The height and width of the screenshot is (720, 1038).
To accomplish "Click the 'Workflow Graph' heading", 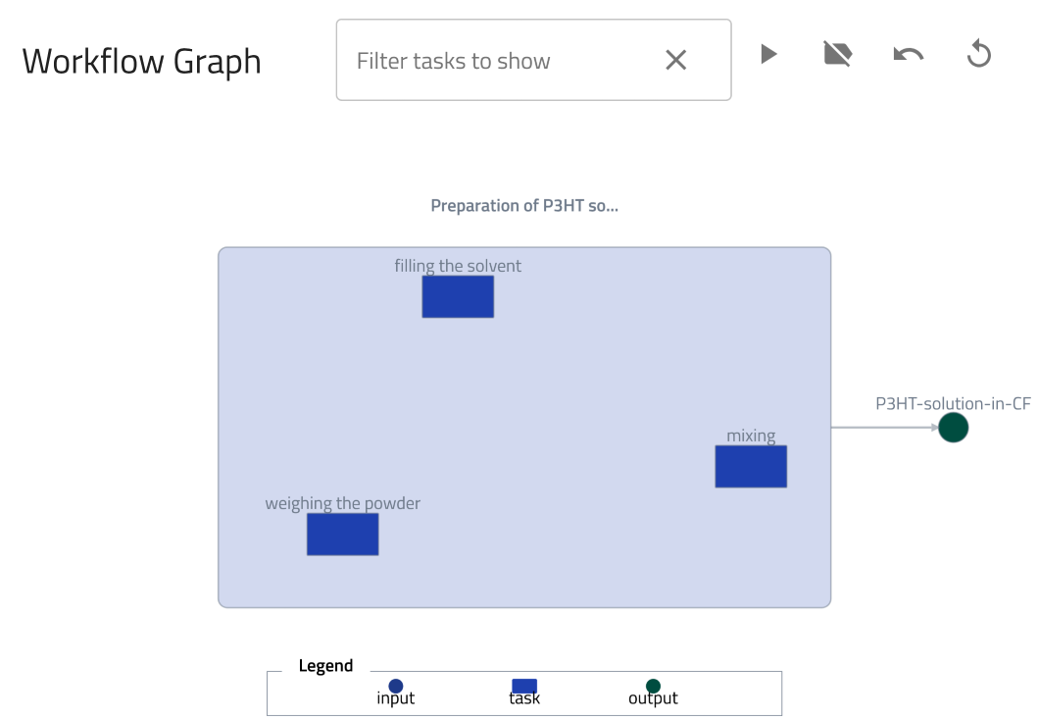I will pos(141,61).
